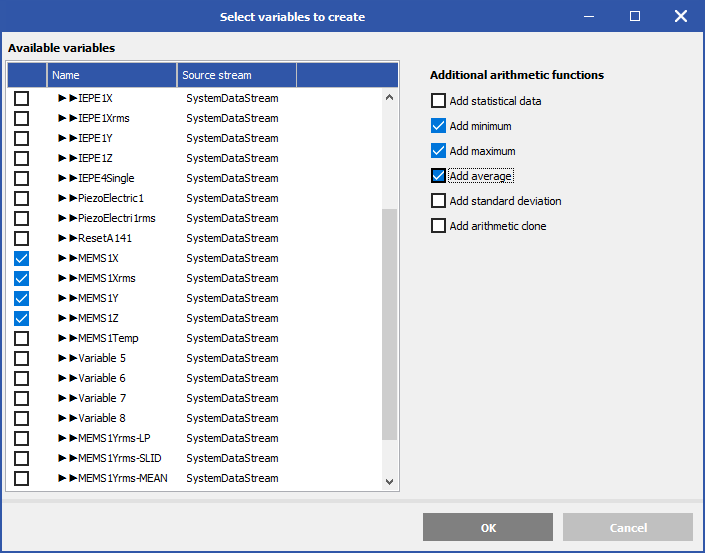Click SystemDataStream in the Variable 8 row
This screenshot has width=705, height=553.
(x=232, y=418)
